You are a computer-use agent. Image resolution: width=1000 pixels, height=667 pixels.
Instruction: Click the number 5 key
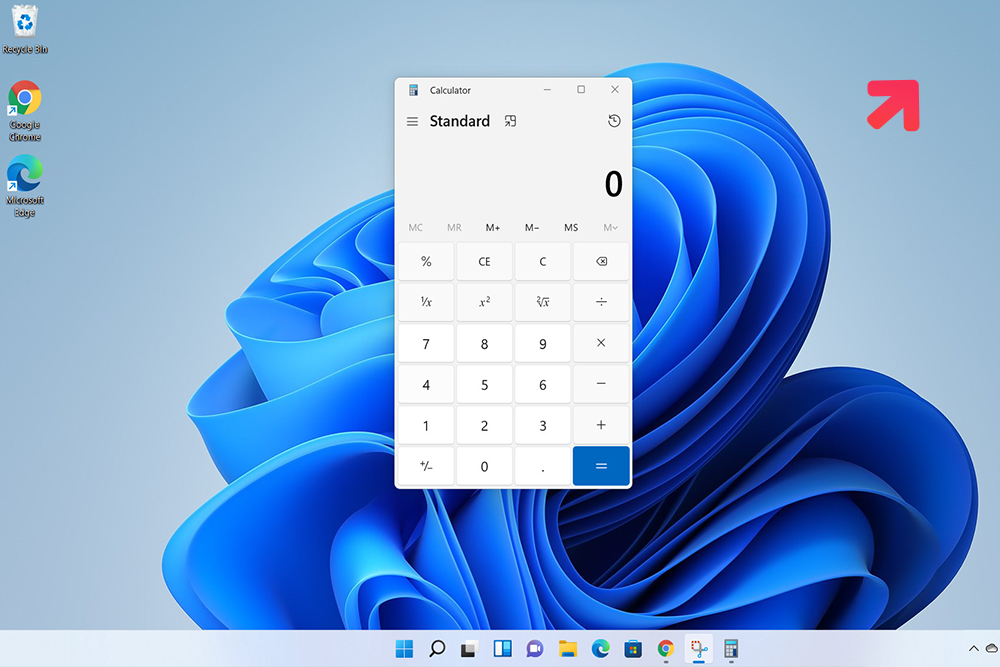(x=485, y=385)
